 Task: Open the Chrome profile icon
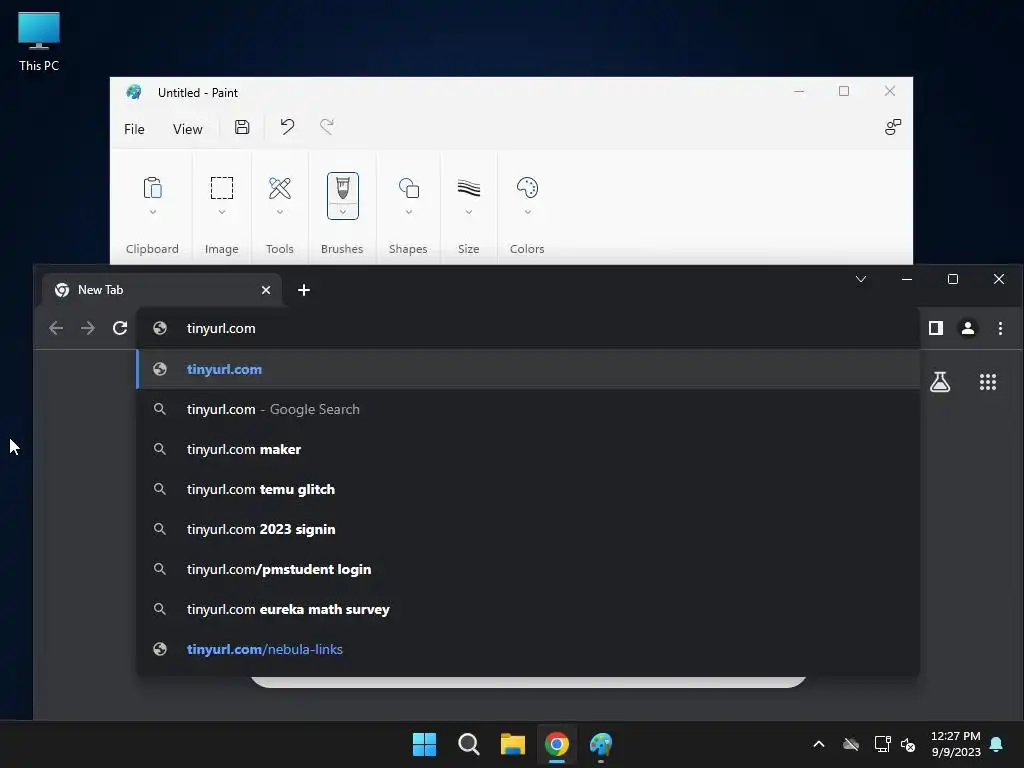[x=968, y=328]
